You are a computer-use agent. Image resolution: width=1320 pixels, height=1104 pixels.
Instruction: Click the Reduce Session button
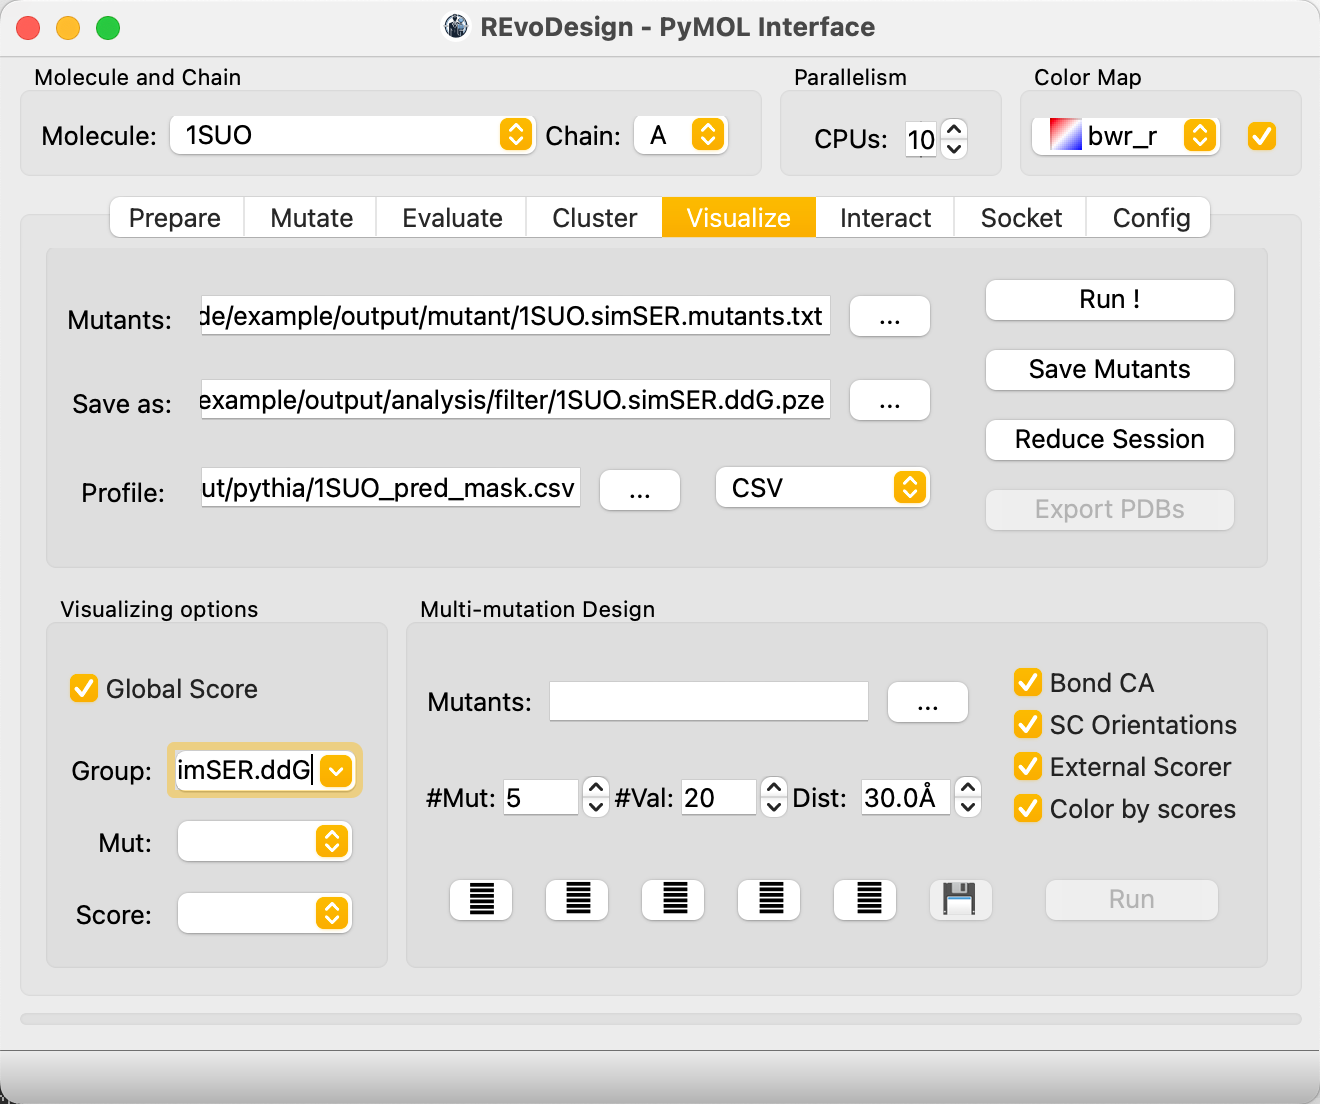click(1110, 439)
